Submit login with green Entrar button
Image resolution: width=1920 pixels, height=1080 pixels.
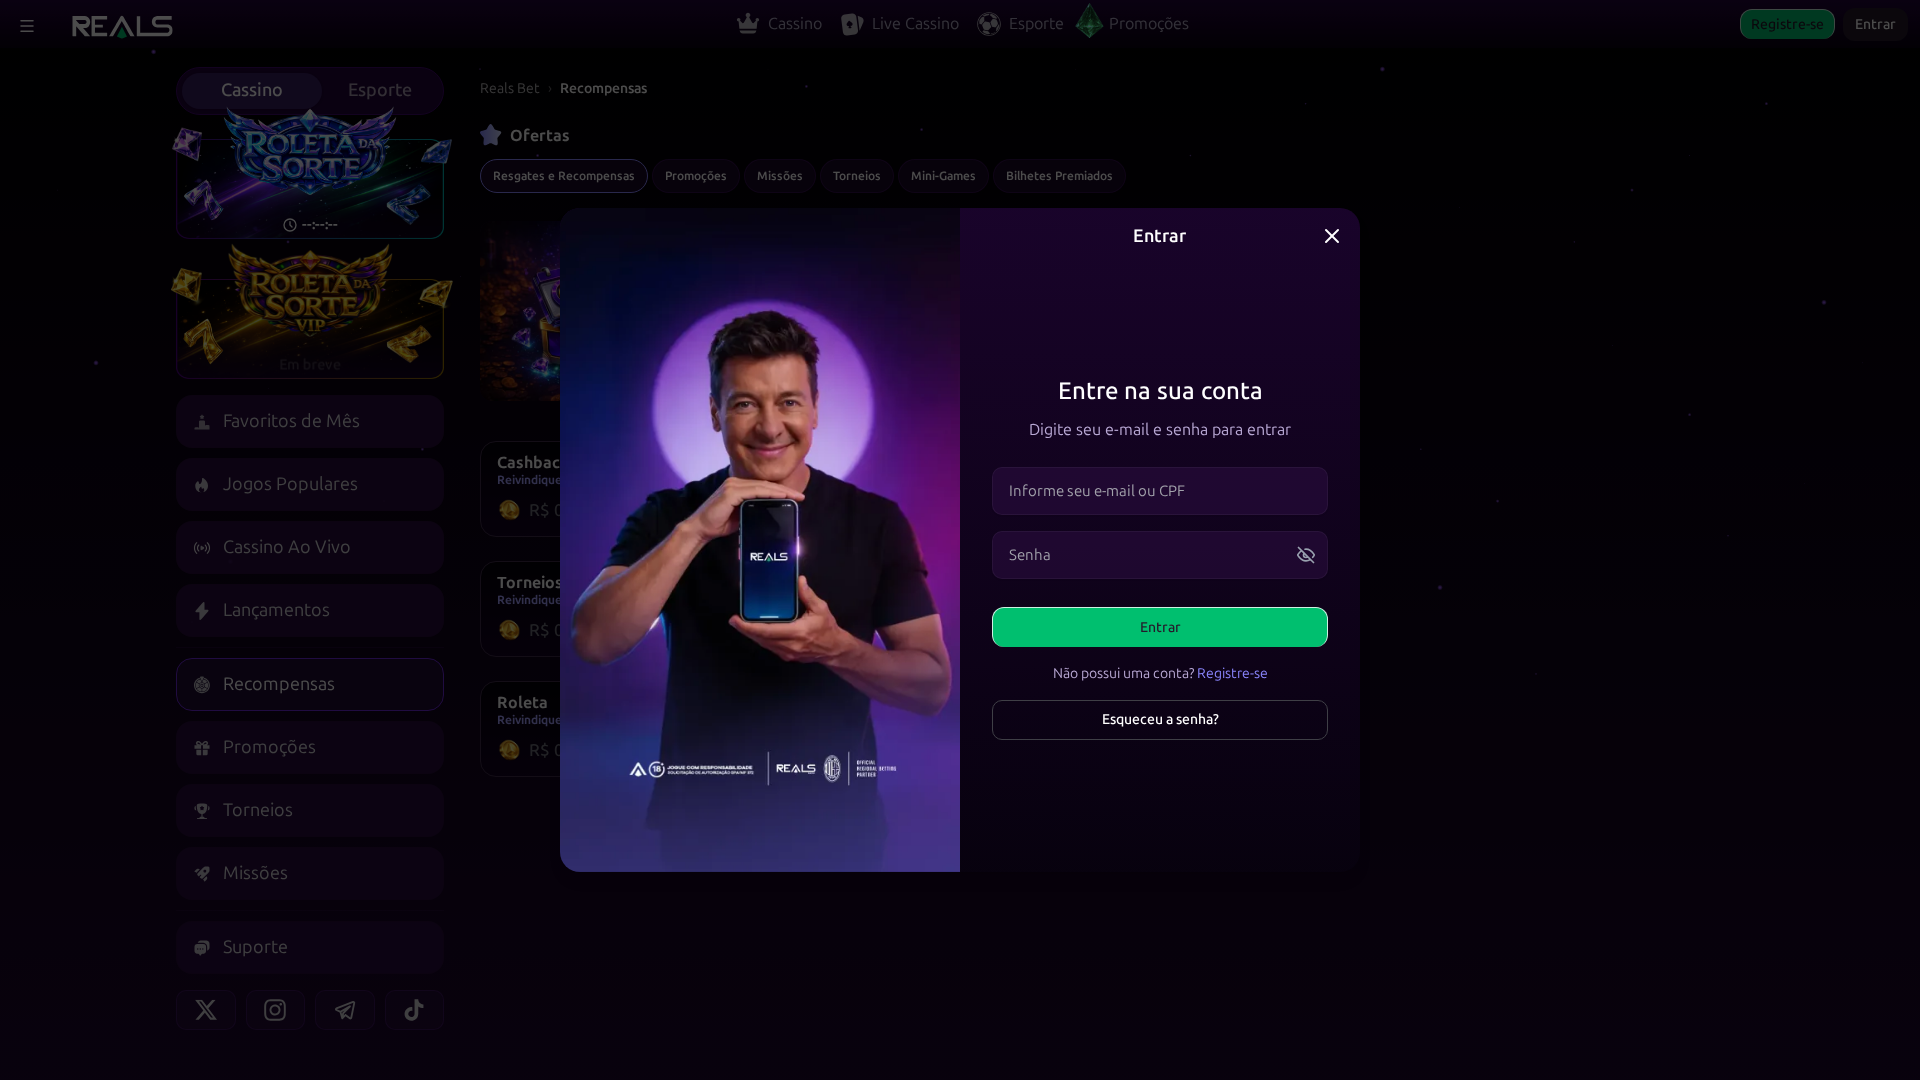click(1160, 627)
